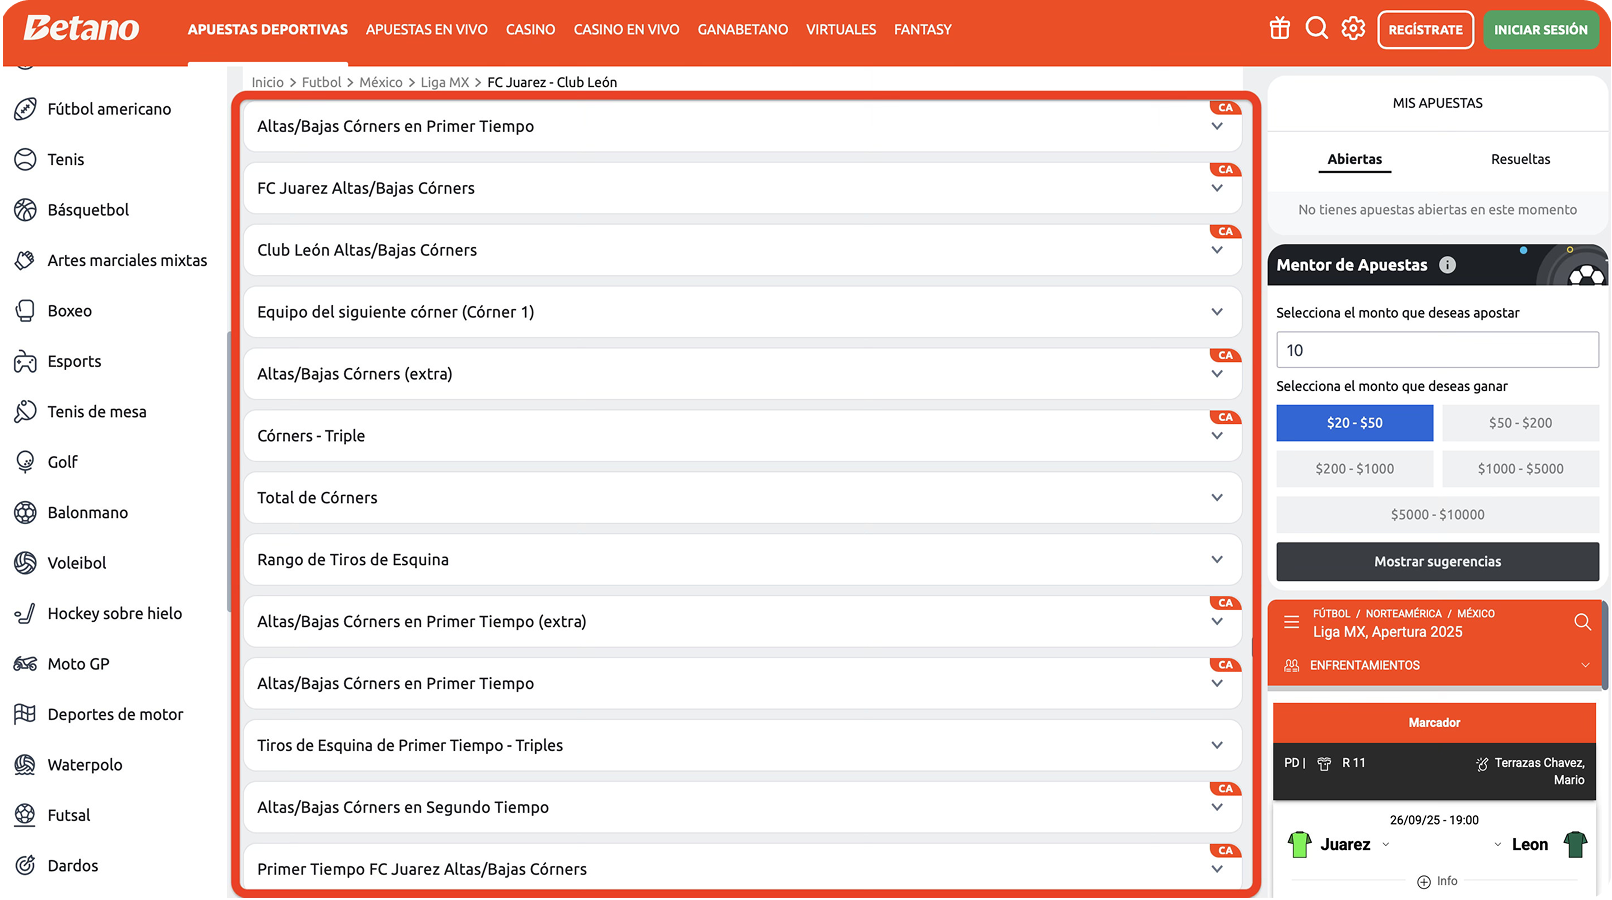Click the search icon in Liga MX panel

(1582, 622)
